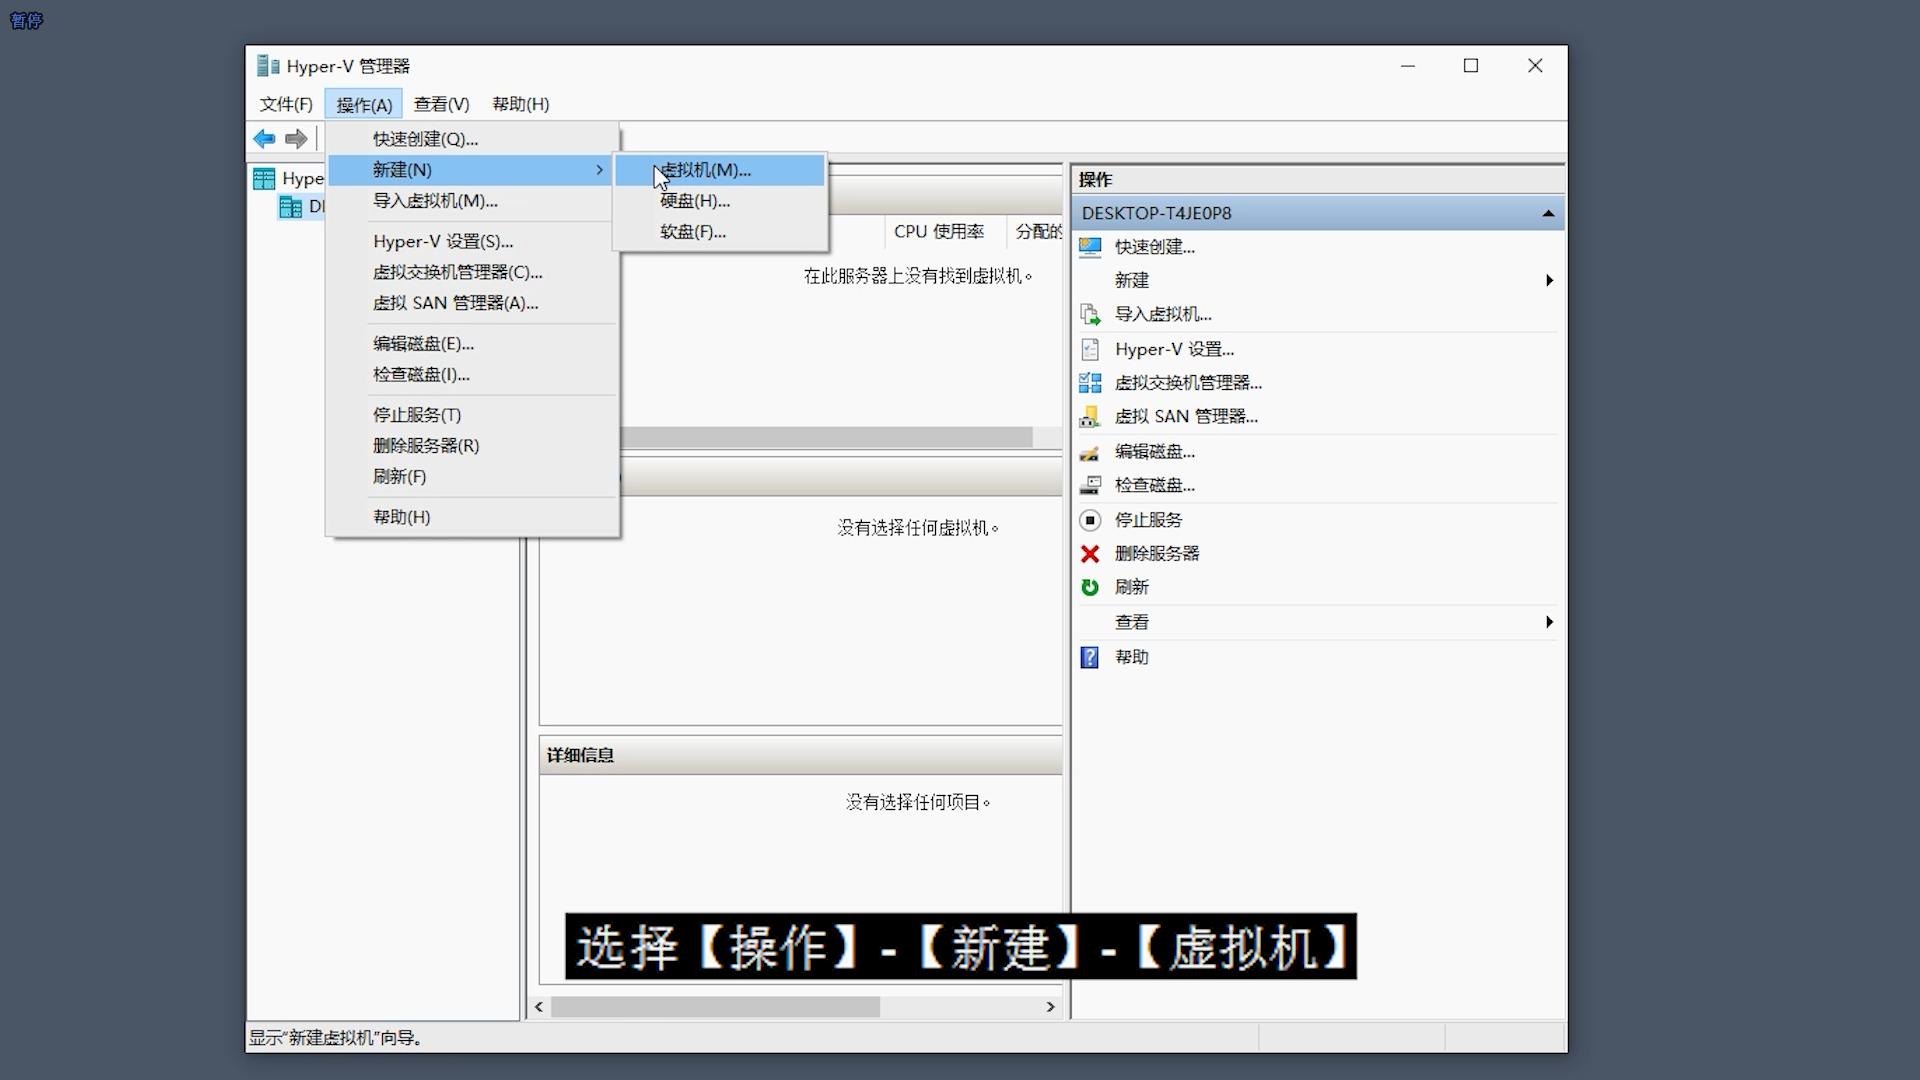
Task: Select 编辑磁盘 icon
Action: click(x=1089, y=451)
